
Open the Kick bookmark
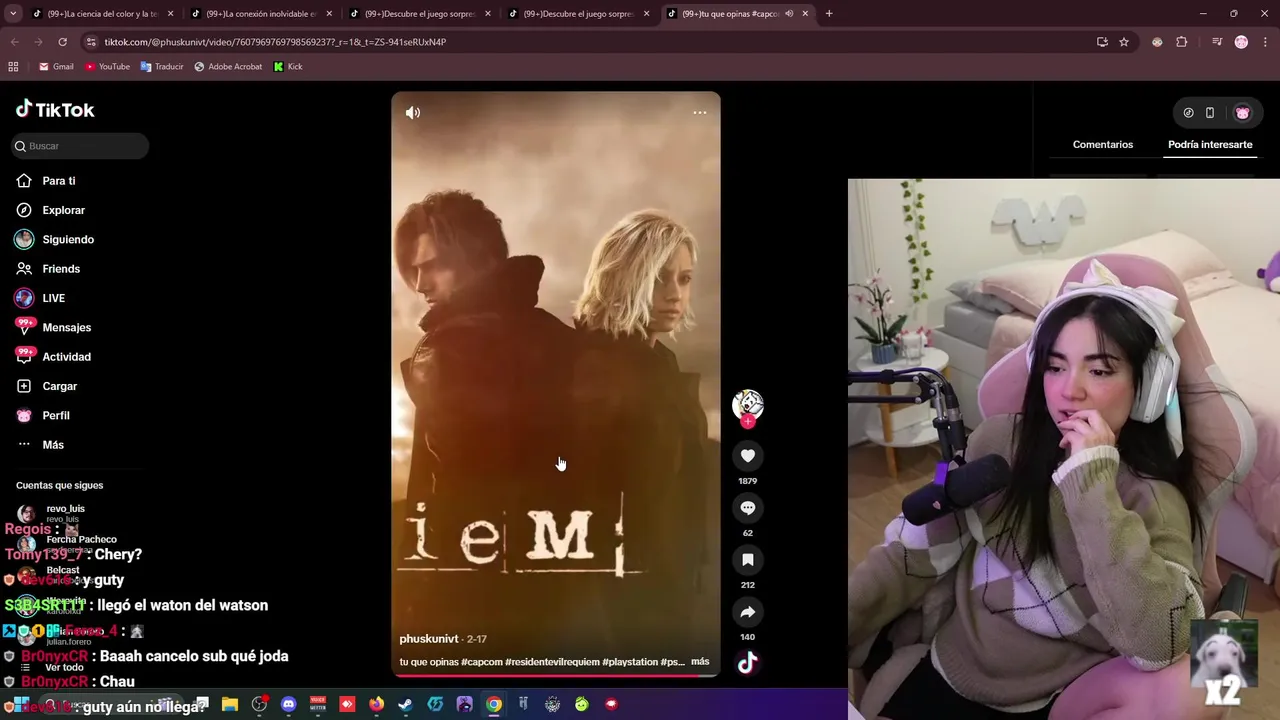click(288, 67)
